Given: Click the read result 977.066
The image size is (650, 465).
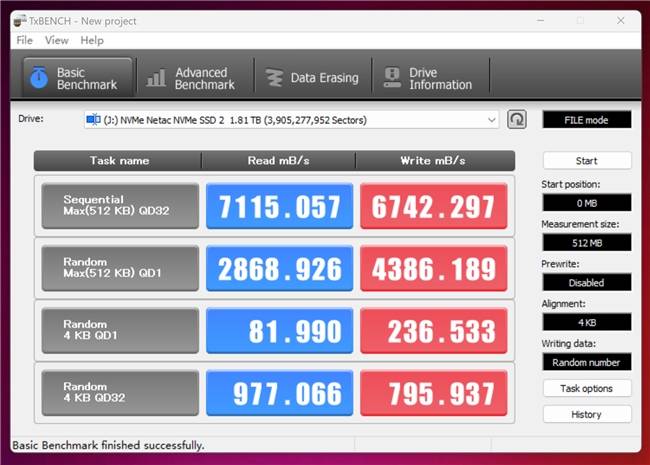Looking at the screenshot, I should pyautogui.click(x=279, y=392).
